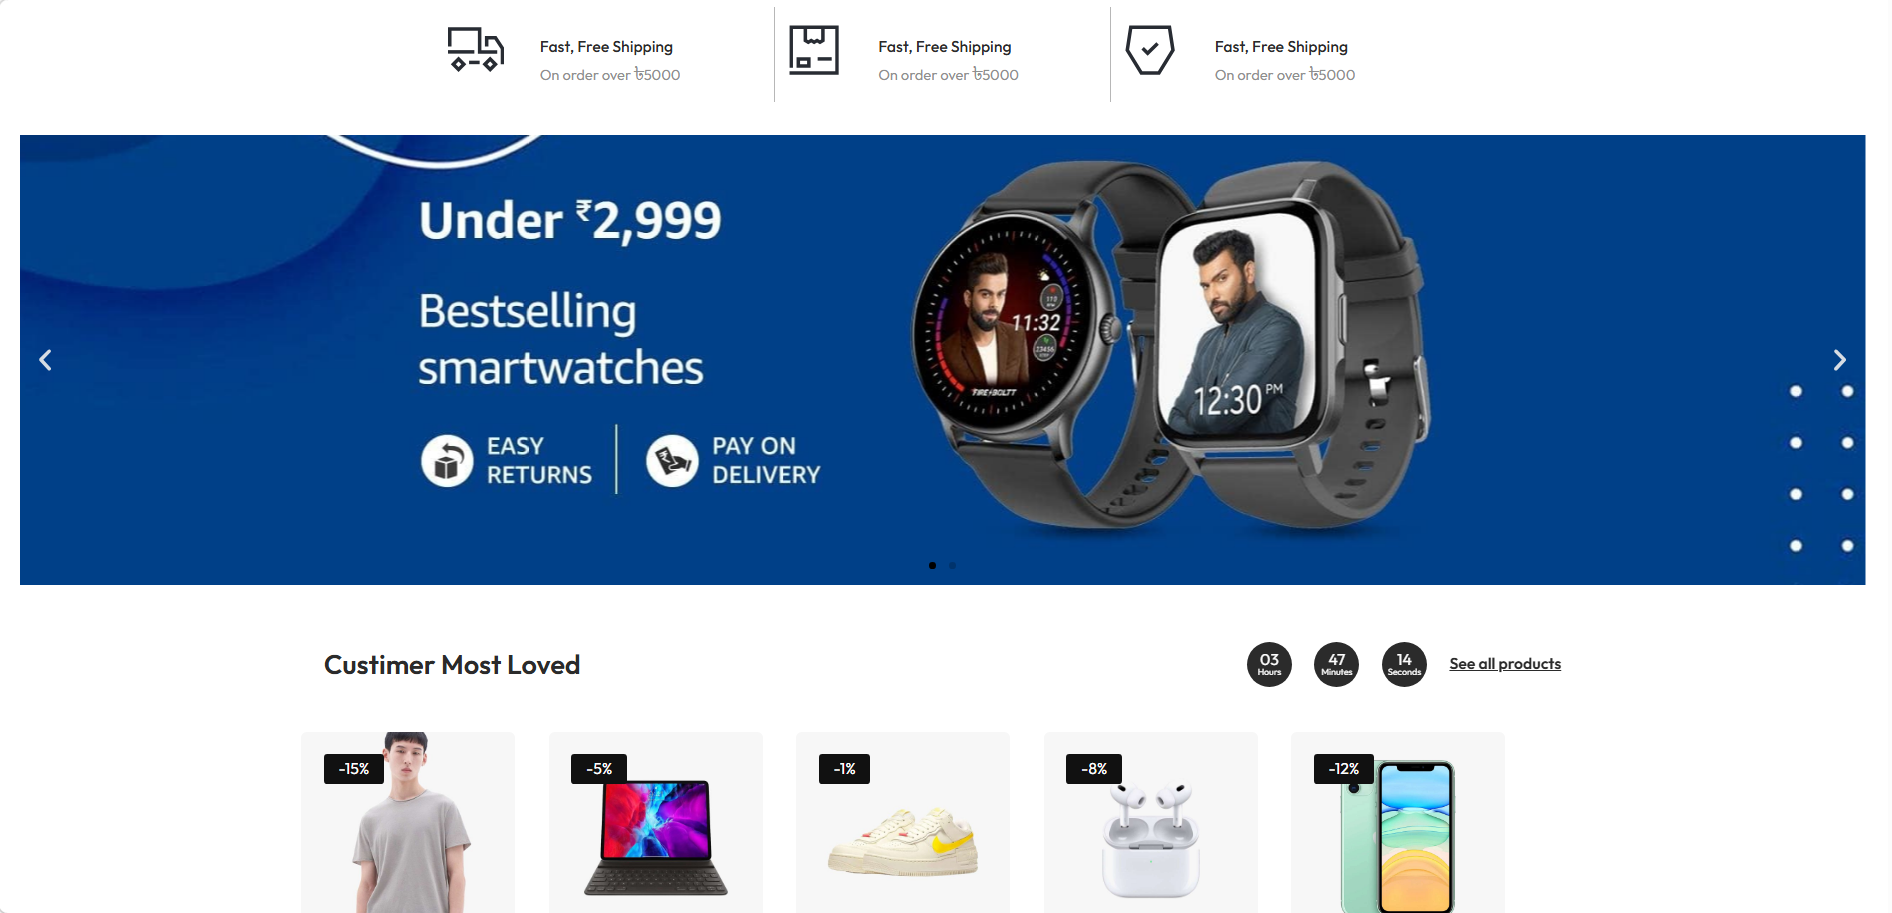Open the white sneaker product card

(903, 823)
